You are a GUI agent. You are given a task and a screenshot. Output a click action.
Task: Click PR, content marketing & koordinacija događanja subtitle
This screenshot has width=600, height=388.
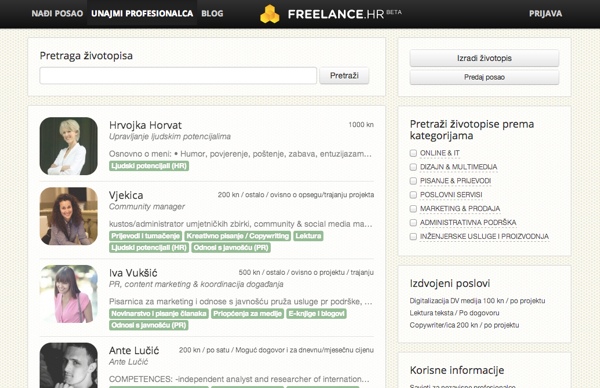point(196,284)
